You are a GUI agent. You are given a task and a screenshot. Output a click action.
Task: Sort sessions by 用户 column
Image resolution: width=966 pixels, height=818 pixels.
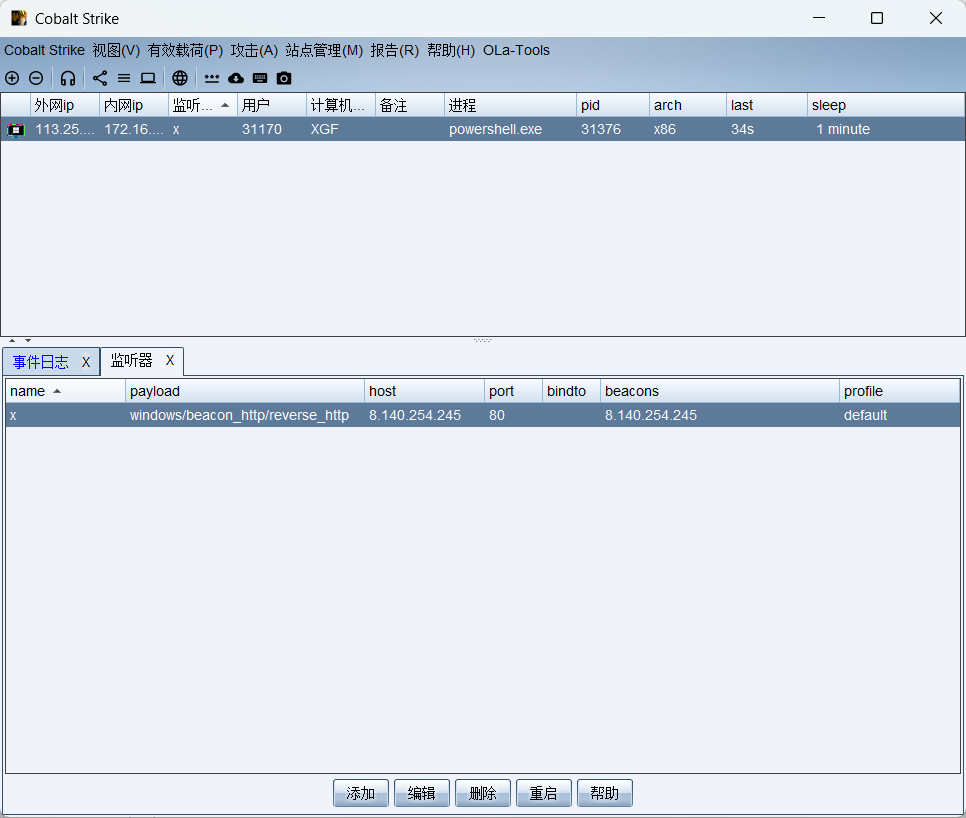(272, 105)
